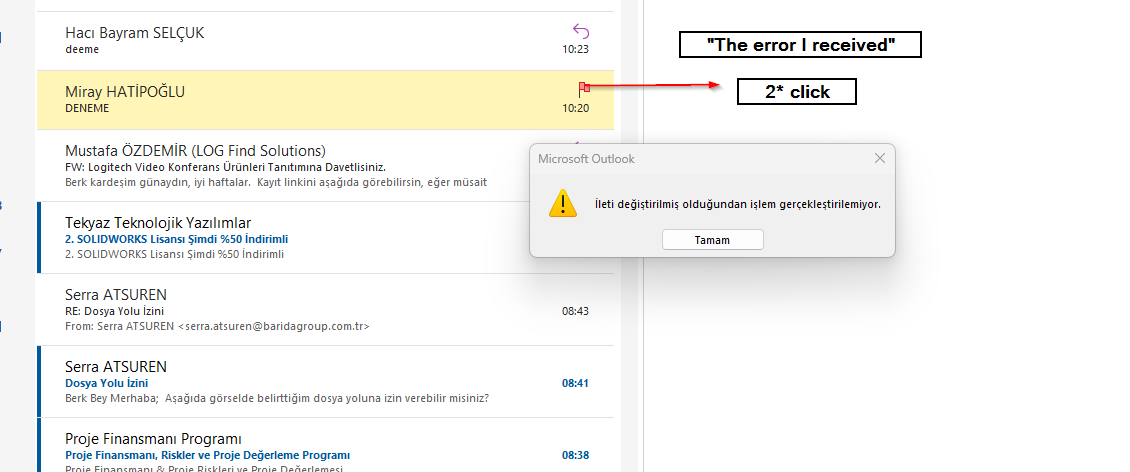
Task: Click the serra.atsuren@baridagroup.com.tr address text
Action: click(x=273, y=326)
